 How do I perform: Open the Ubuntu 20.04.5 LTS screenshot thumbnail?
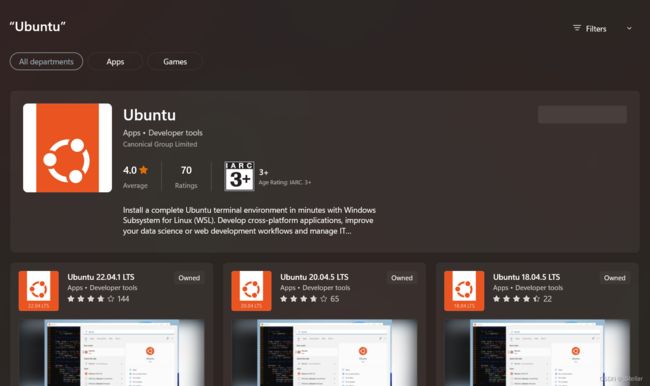[325, 353]
